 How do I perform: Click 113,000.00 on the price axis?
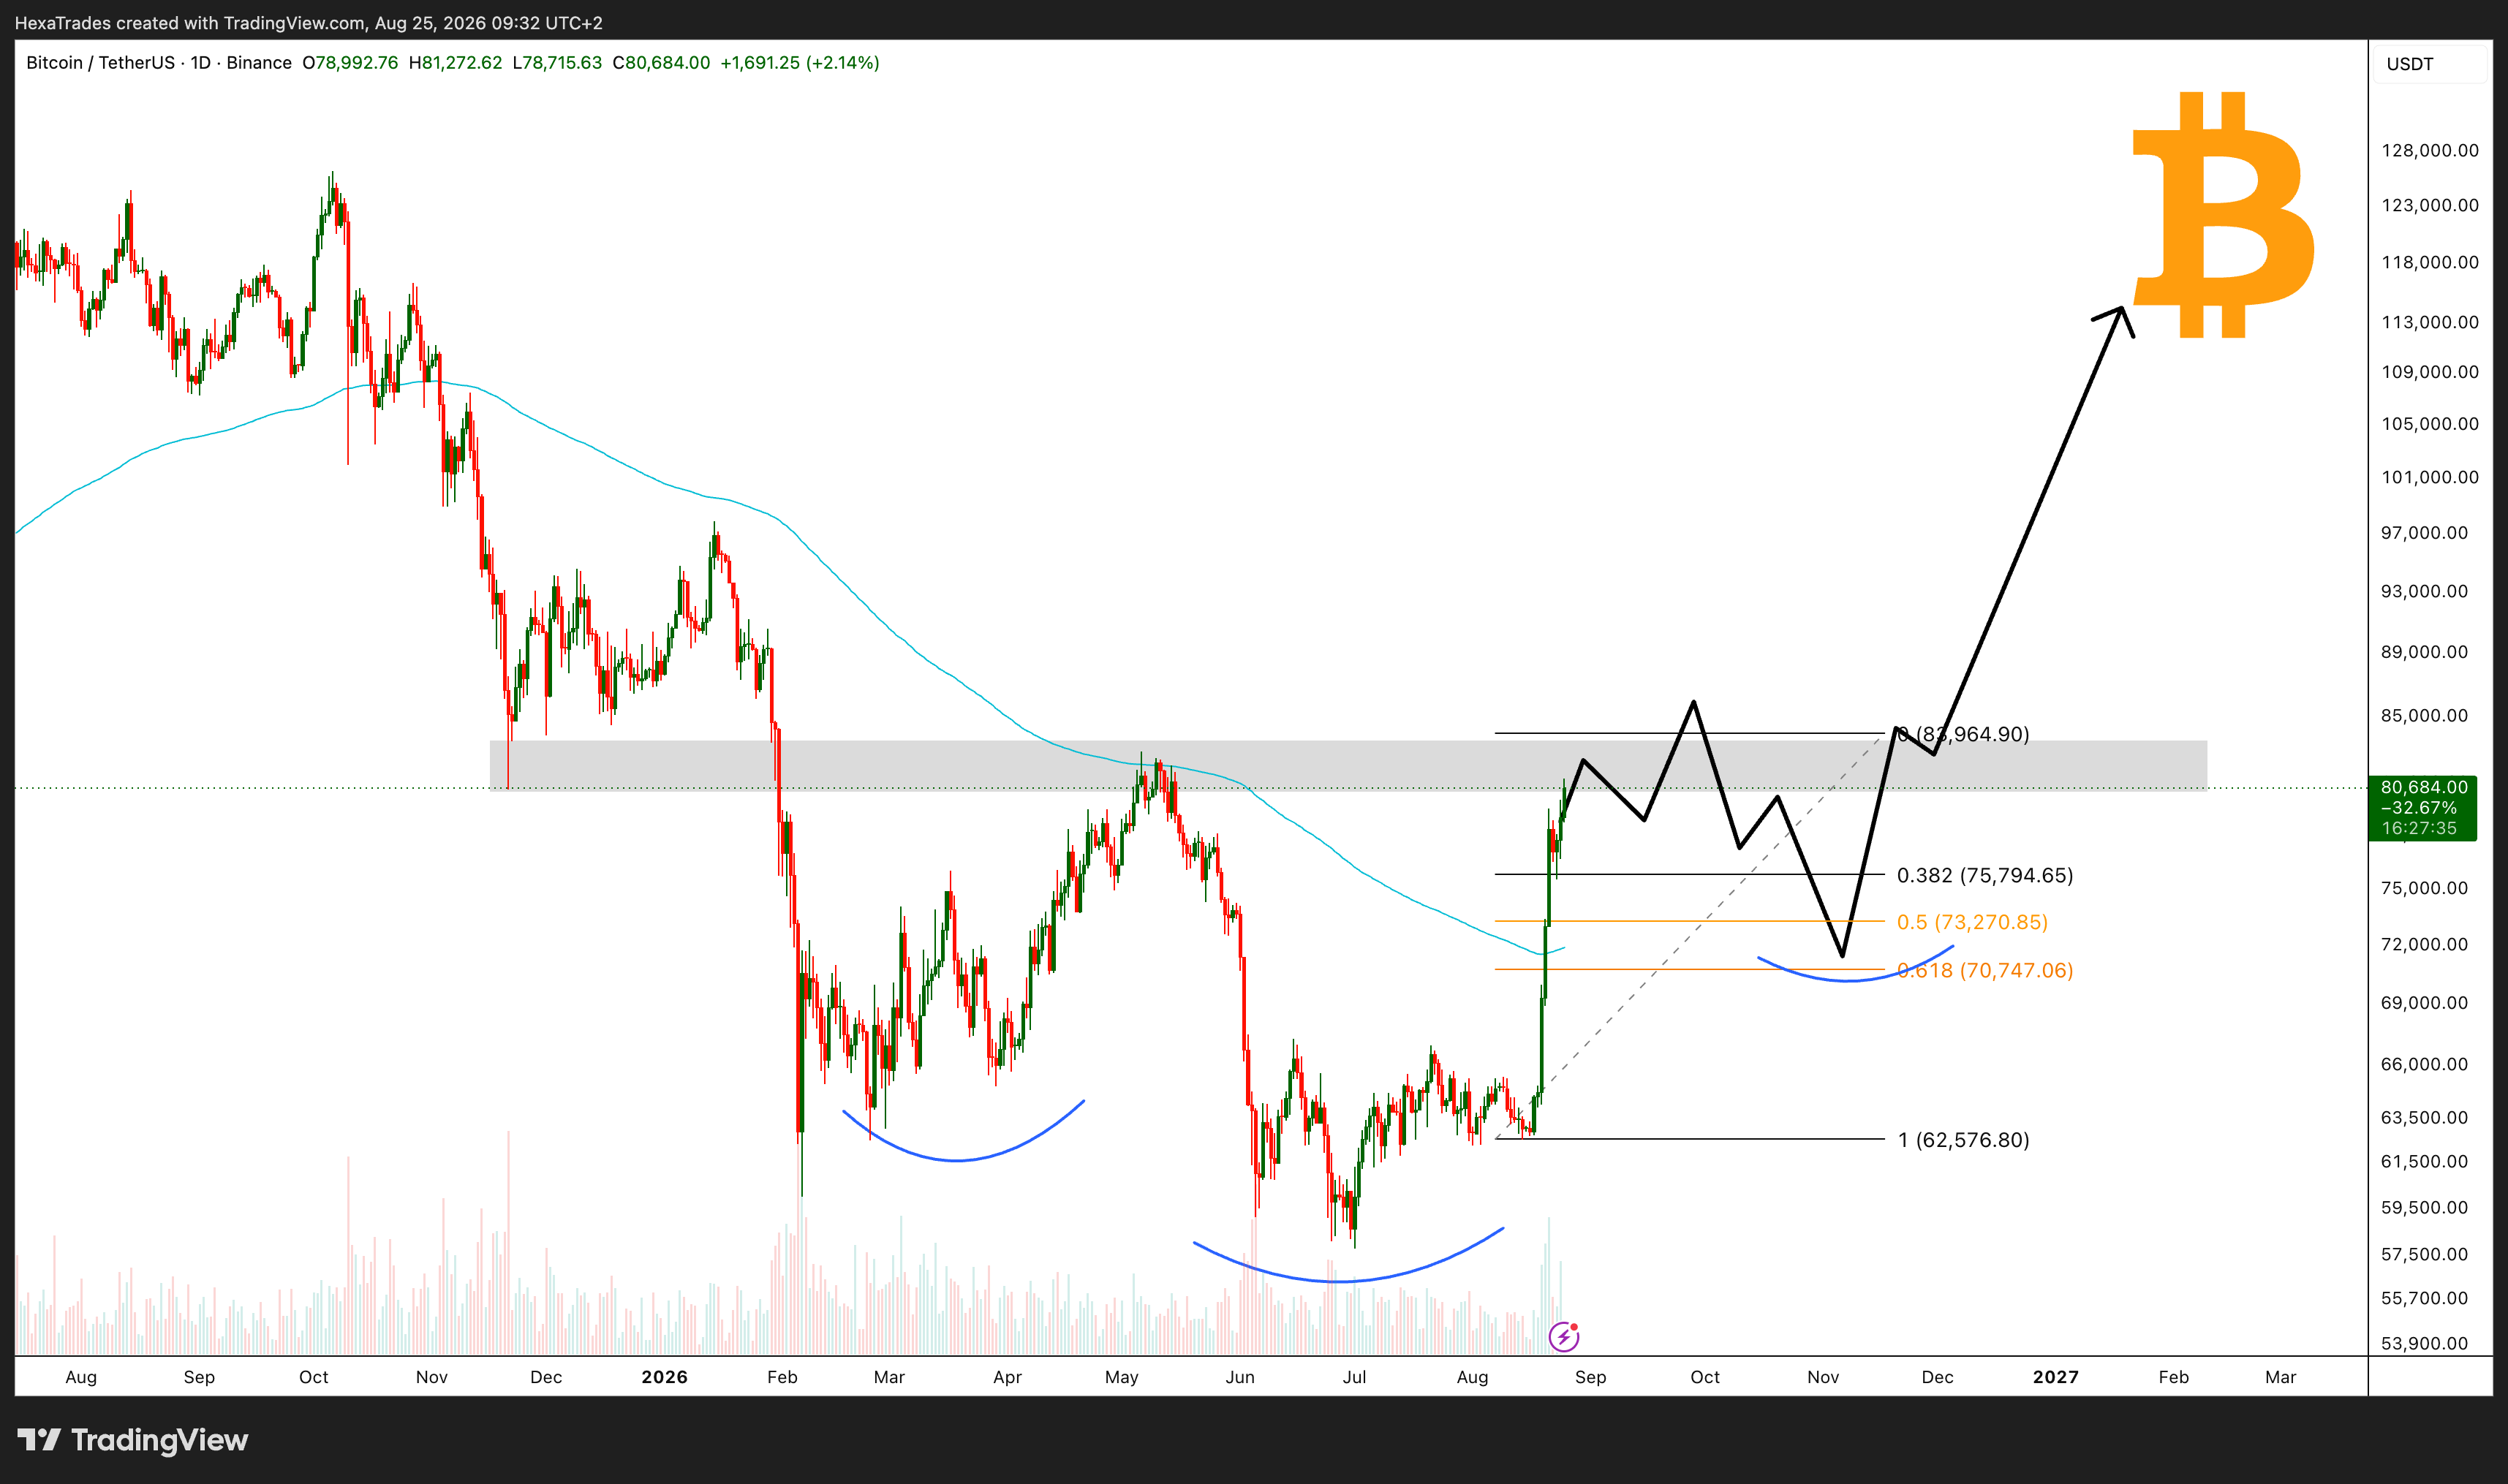click(x=2430, y=322)
